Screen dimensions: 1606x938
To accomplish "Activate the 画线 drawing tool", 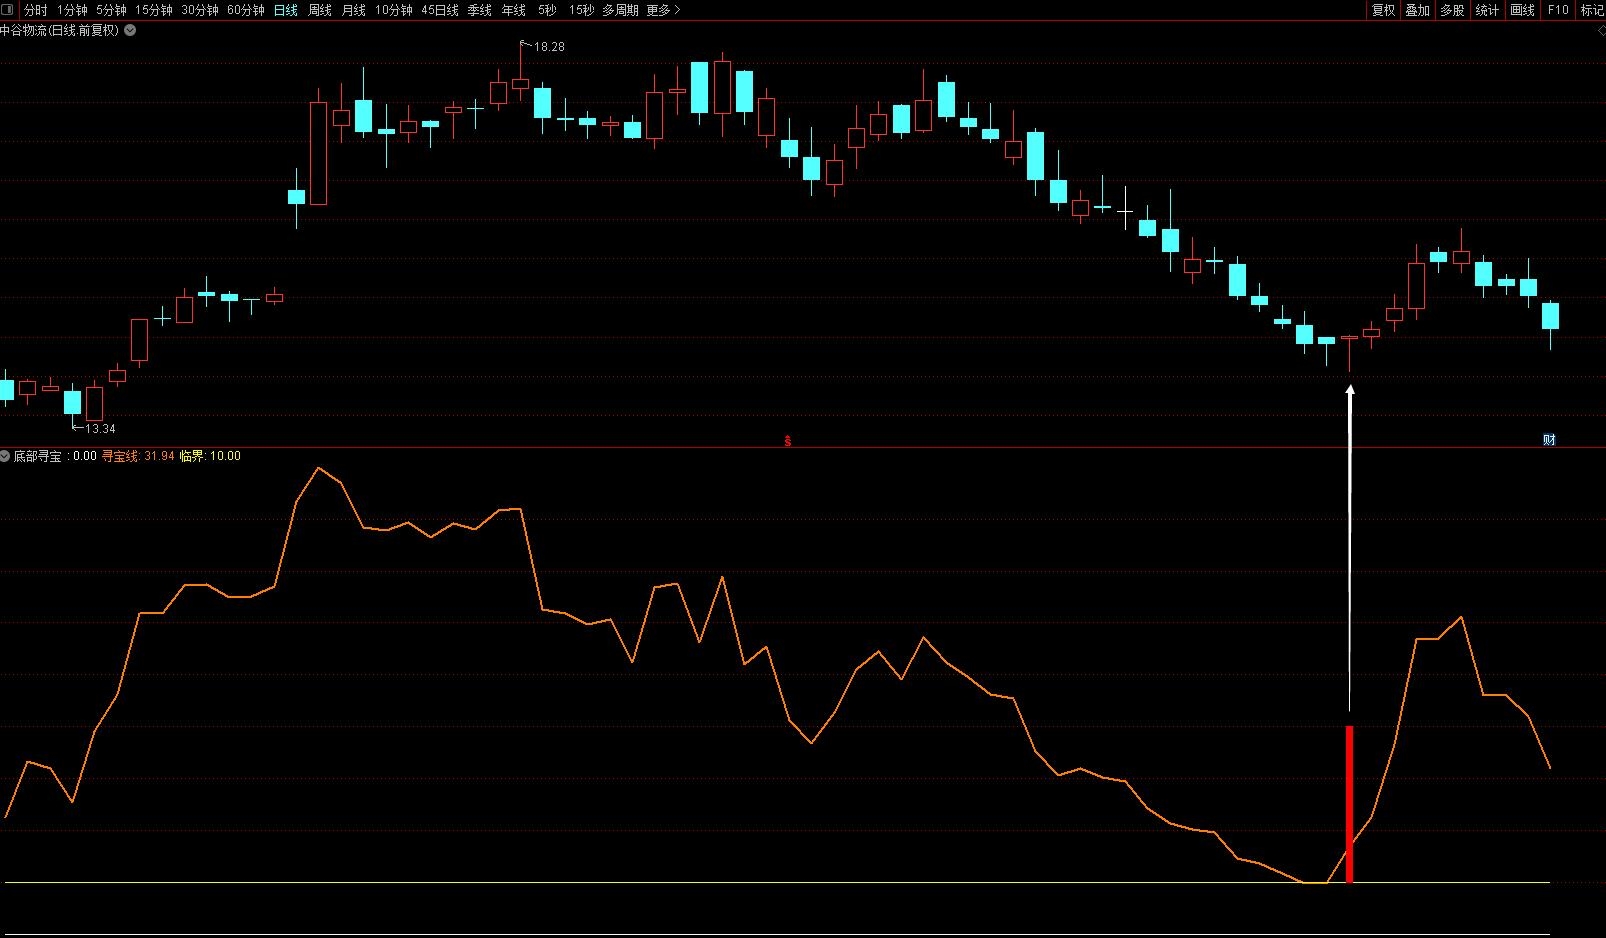I will [x=1522, y=10].
